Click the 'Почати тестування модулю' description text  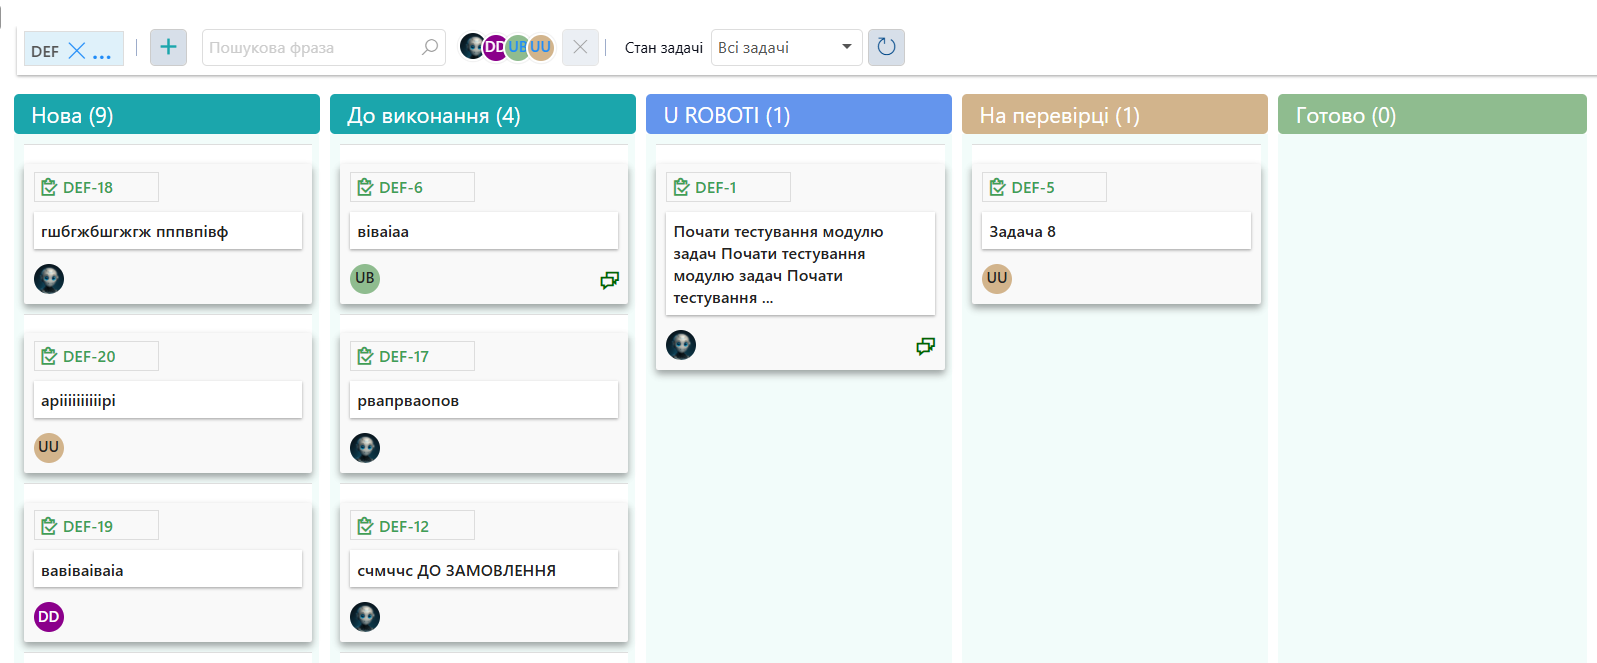pos(778,265)
